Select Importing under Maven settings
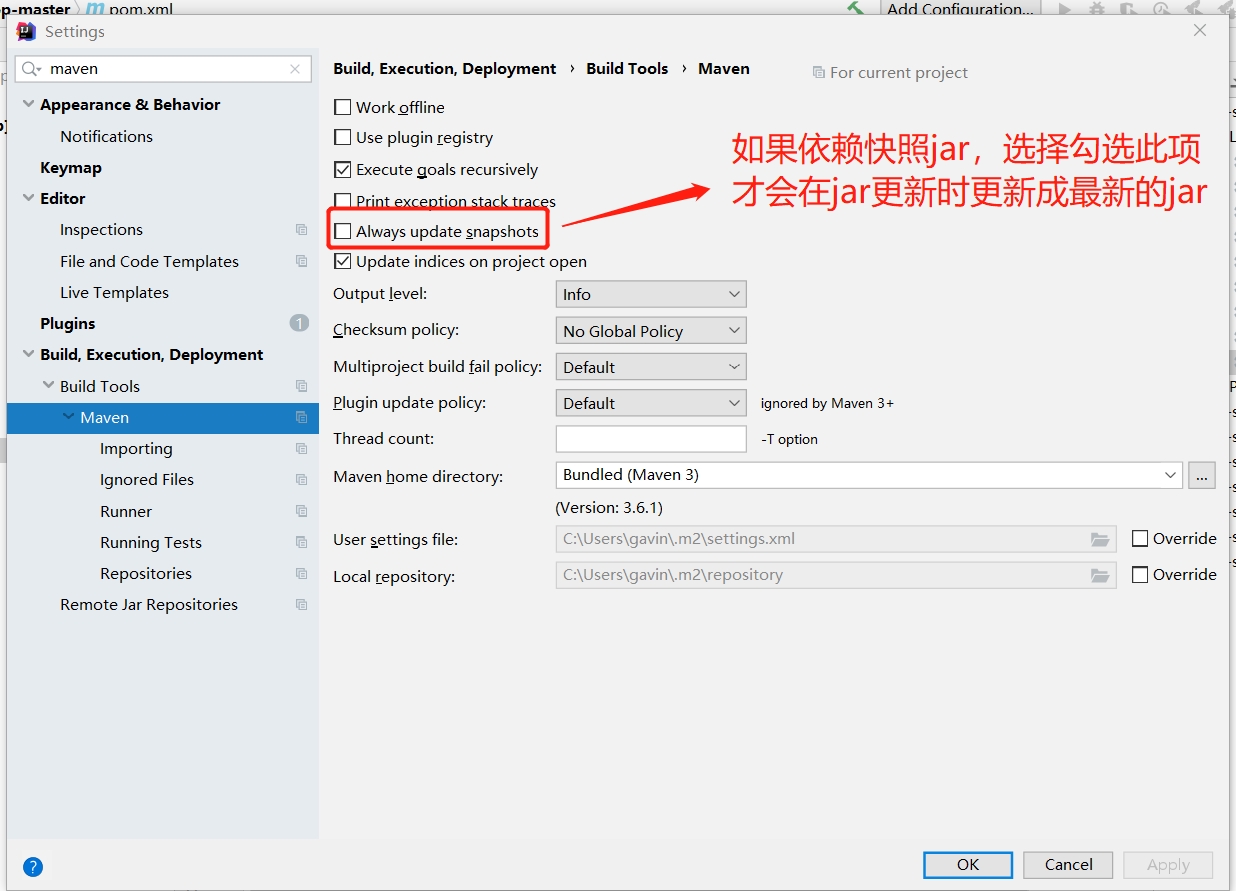Viewport: 1236px width, 891px height. pyautogui.click(x=136, y=449)
